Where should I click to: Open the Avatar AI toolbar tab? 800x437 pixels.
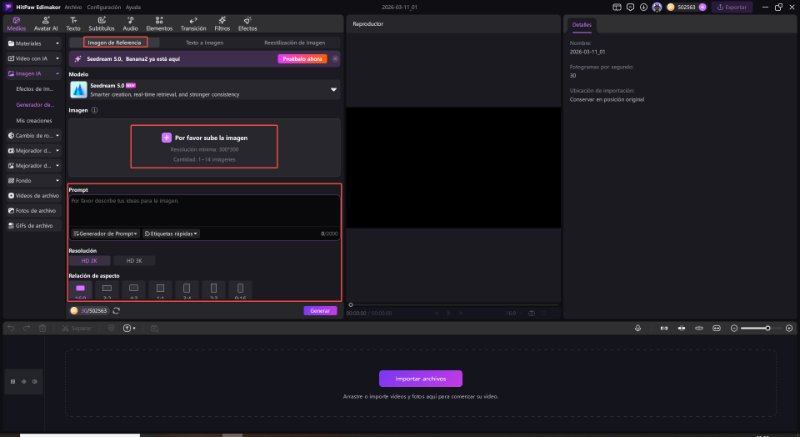(44, 24)
